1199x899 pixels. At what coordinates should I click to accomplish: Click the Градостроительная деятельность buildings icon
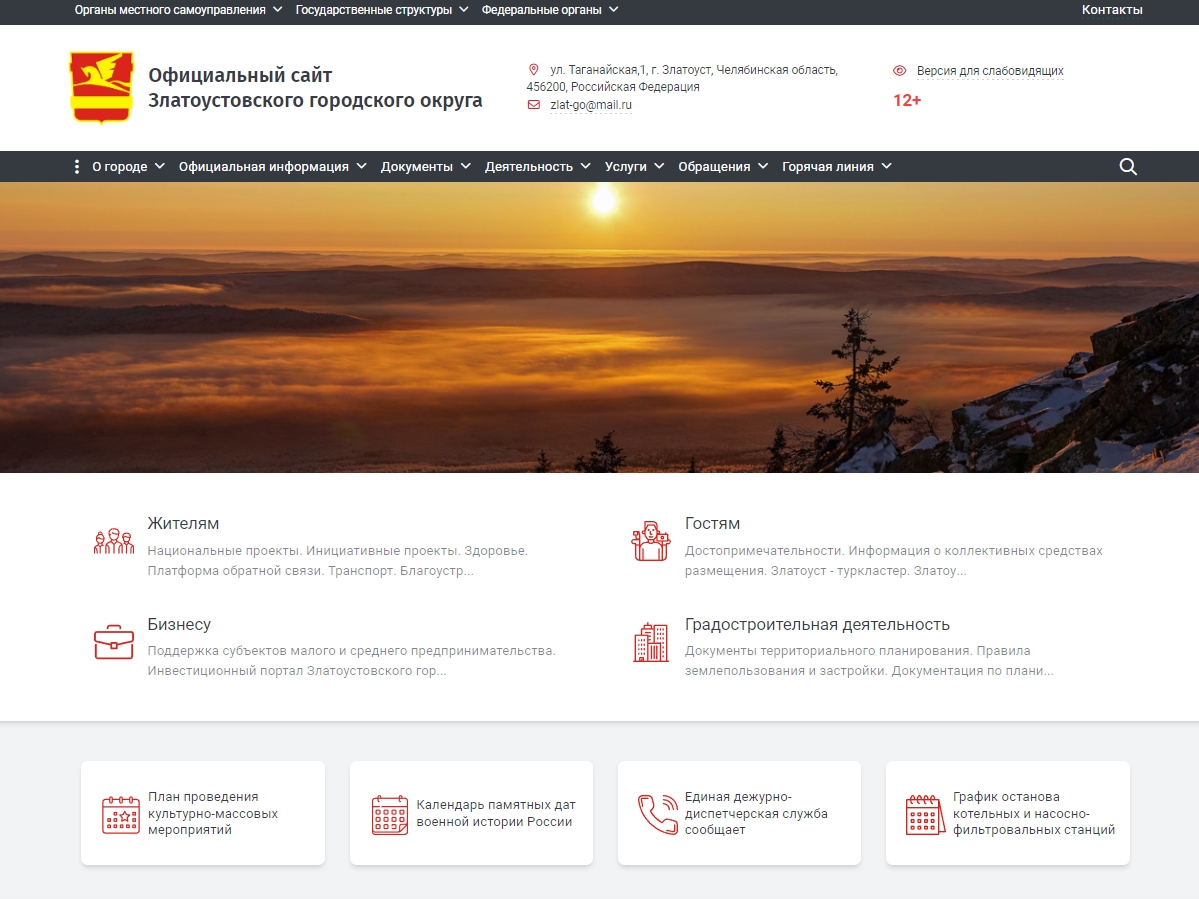point(650,642)
